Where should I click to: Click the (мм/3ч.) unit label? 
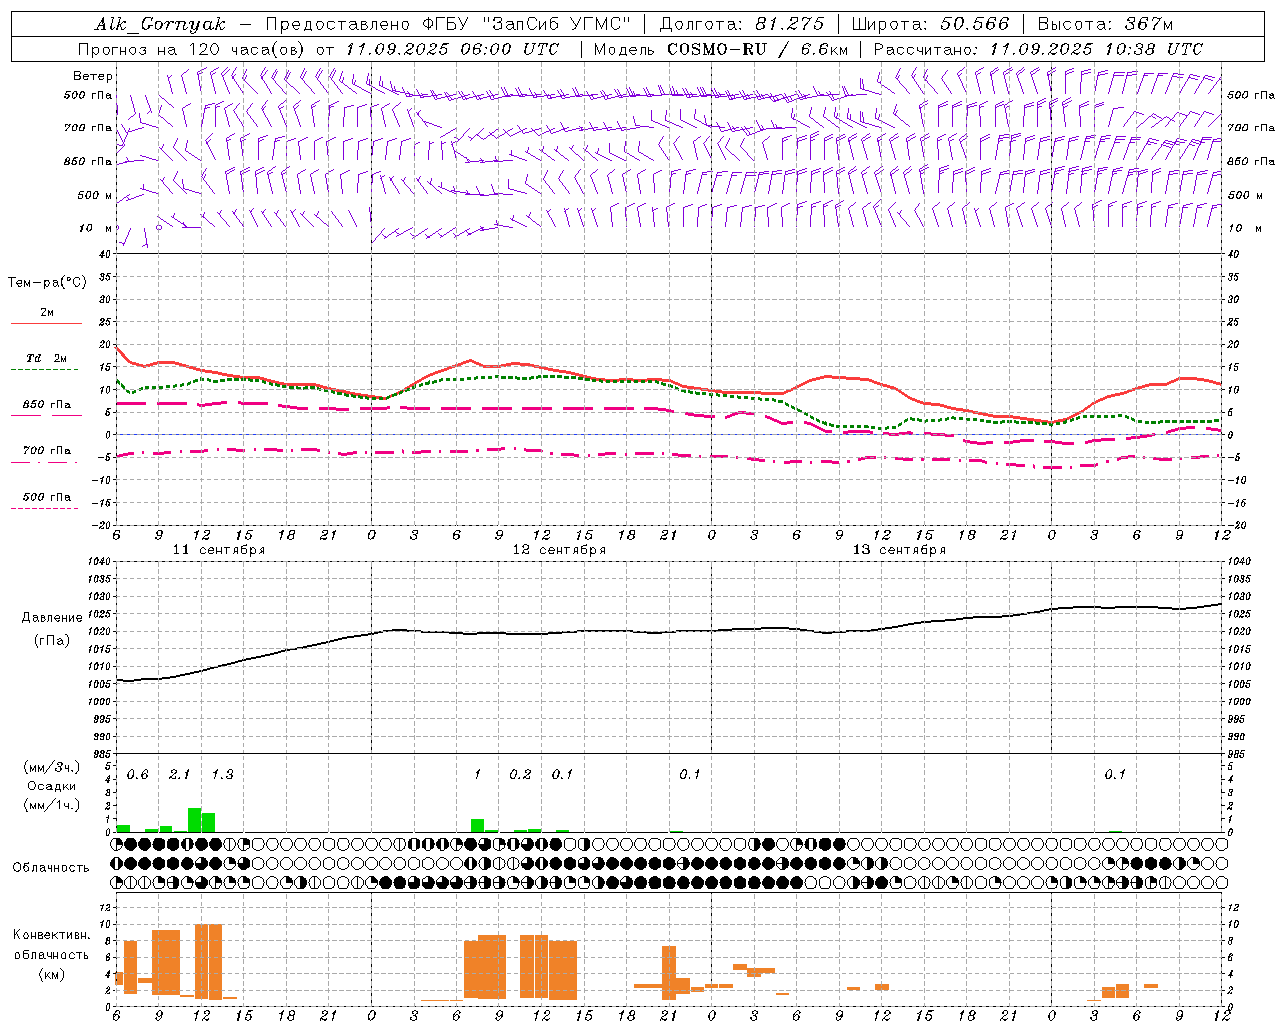point(51,768)
